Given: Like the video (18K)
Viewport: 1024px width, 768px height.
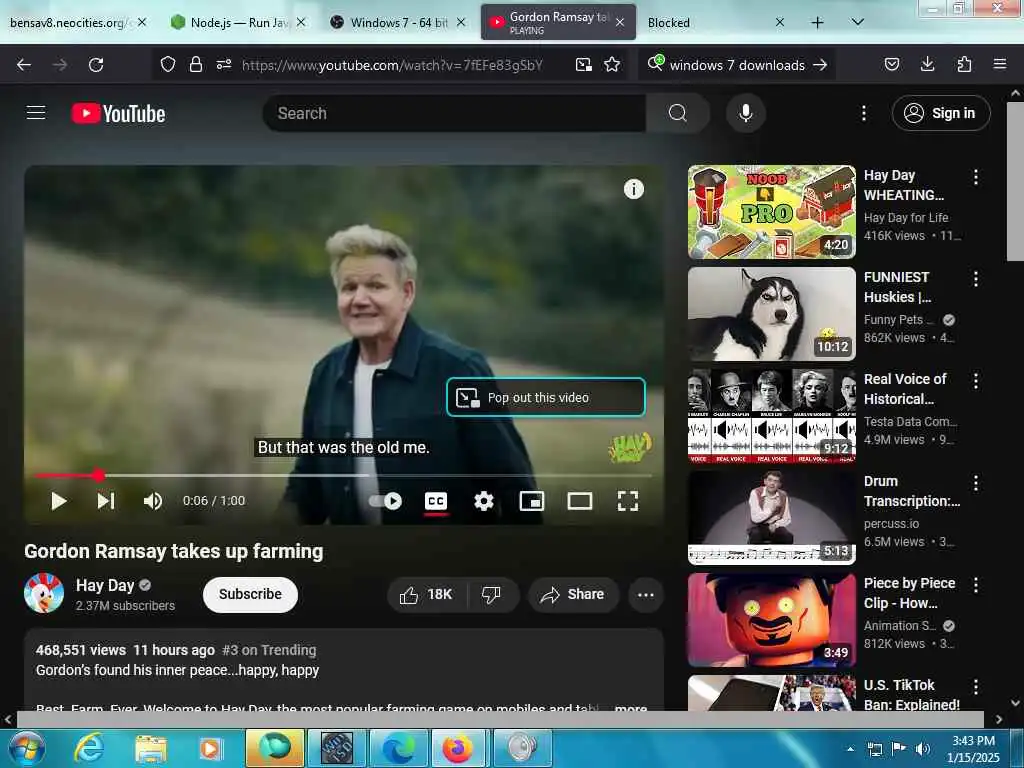Looking at the screenshot, I should pos(427,594).
